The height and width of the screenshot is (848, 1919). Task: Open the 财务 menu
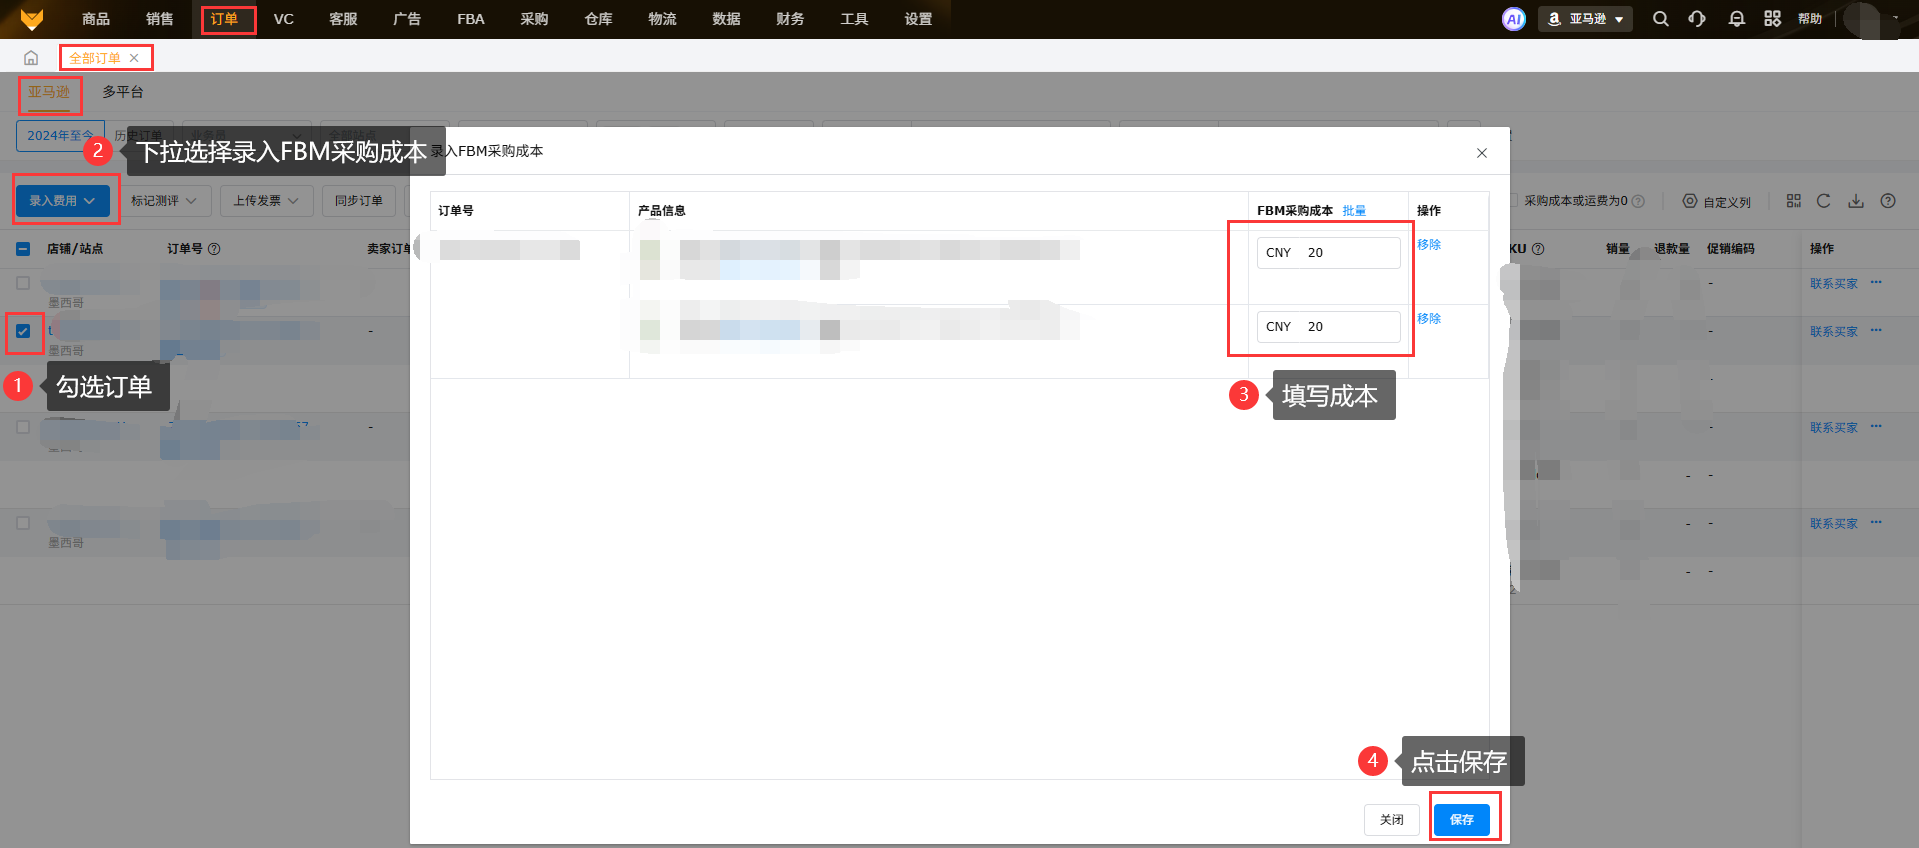tap(790, 19)
